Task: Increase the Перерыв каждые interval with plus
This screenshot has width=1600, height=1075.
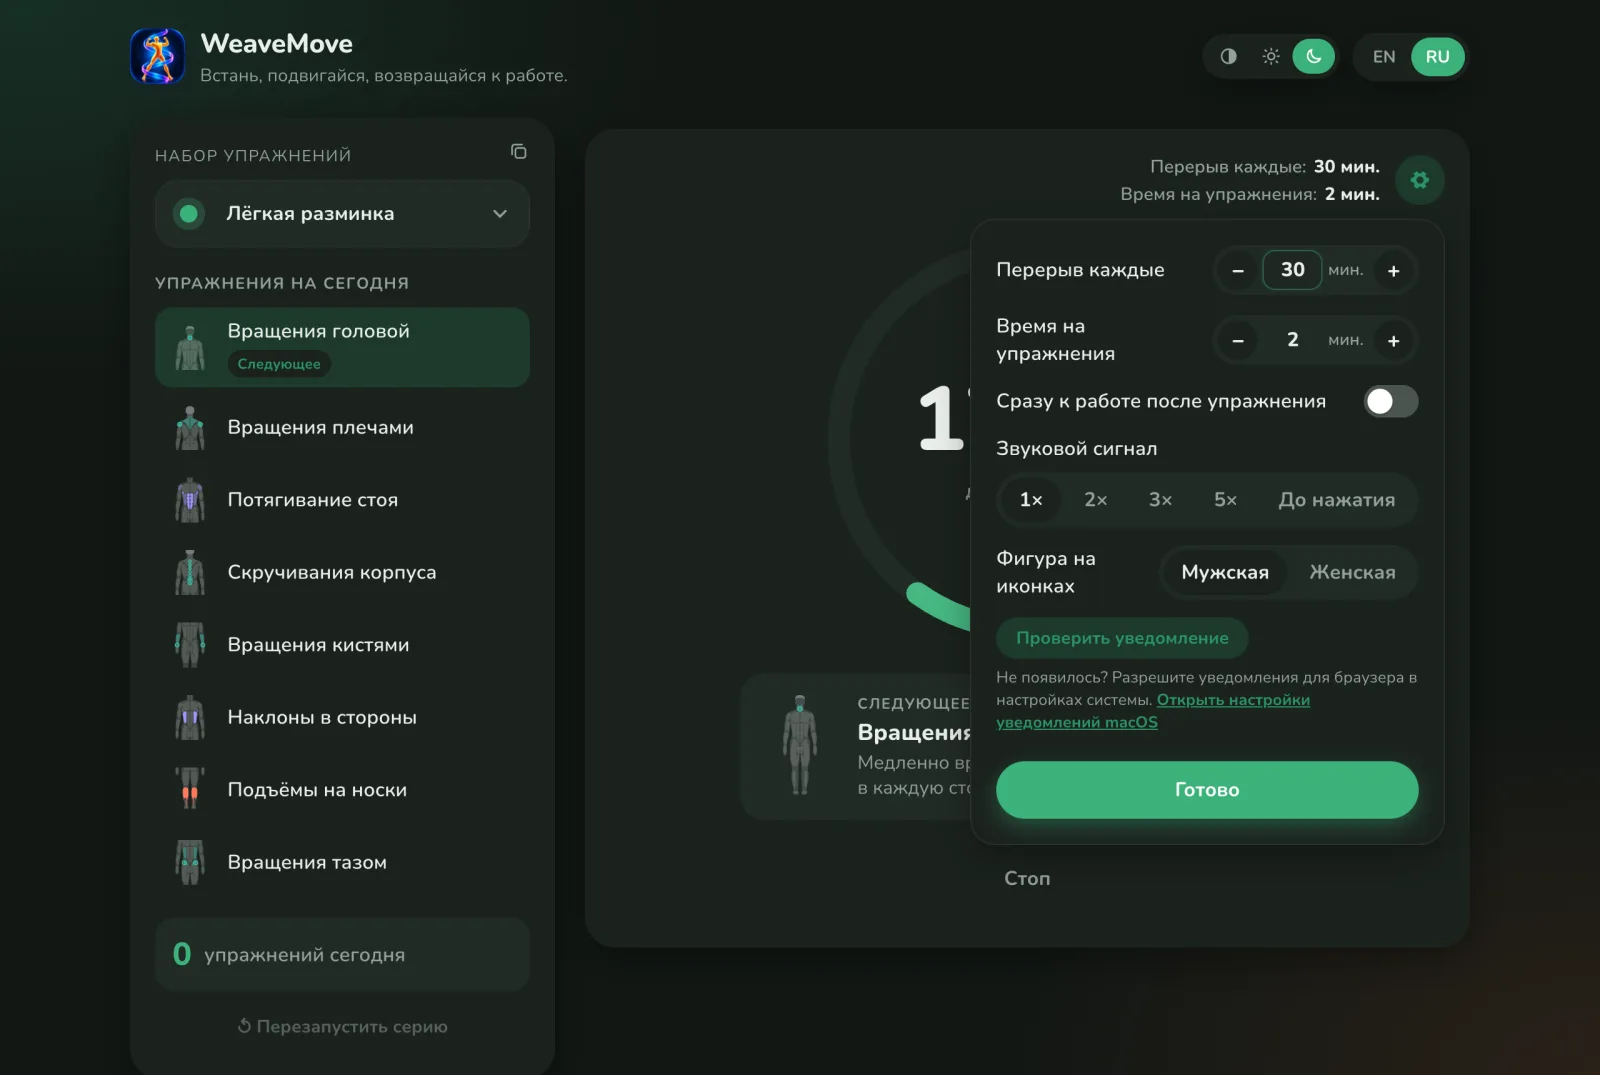Action: tap(1393, 271)
